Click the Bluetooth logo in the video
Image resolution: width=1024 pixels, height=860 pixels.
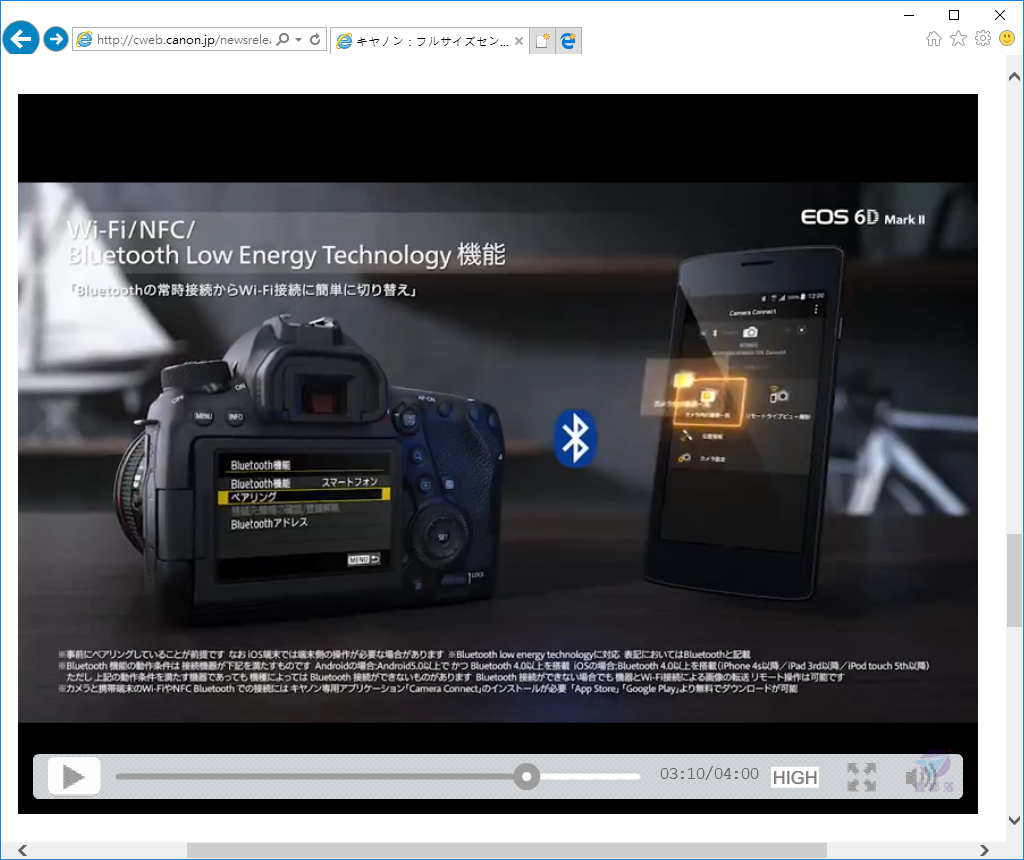[x=575, y=438]
